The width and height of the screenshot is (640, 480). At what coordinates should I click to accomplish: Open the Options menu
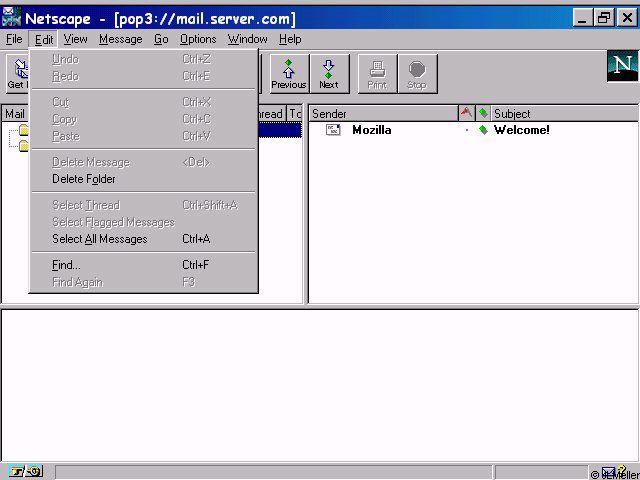(x=198, y=39)
